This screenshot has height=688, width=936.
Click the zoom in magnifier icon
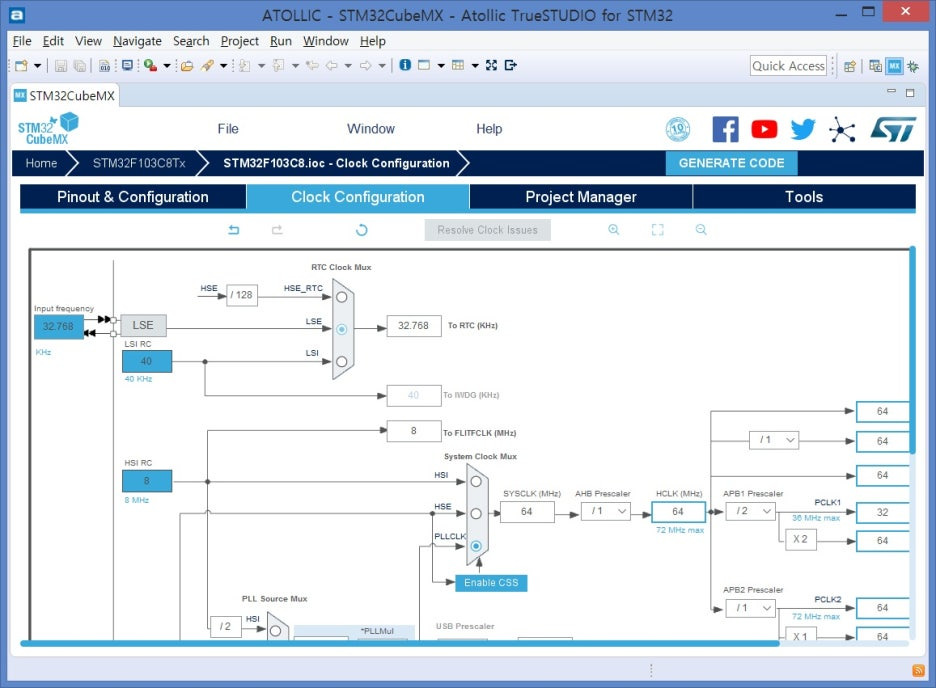click(x=614, y=230)
